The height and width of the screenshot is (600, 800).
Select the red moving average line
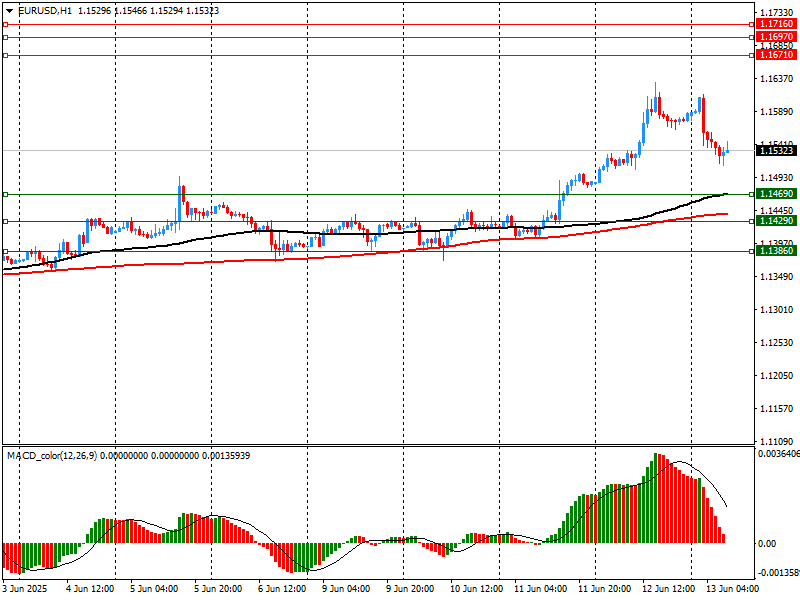pyautogui.click(x=200, y=262)
